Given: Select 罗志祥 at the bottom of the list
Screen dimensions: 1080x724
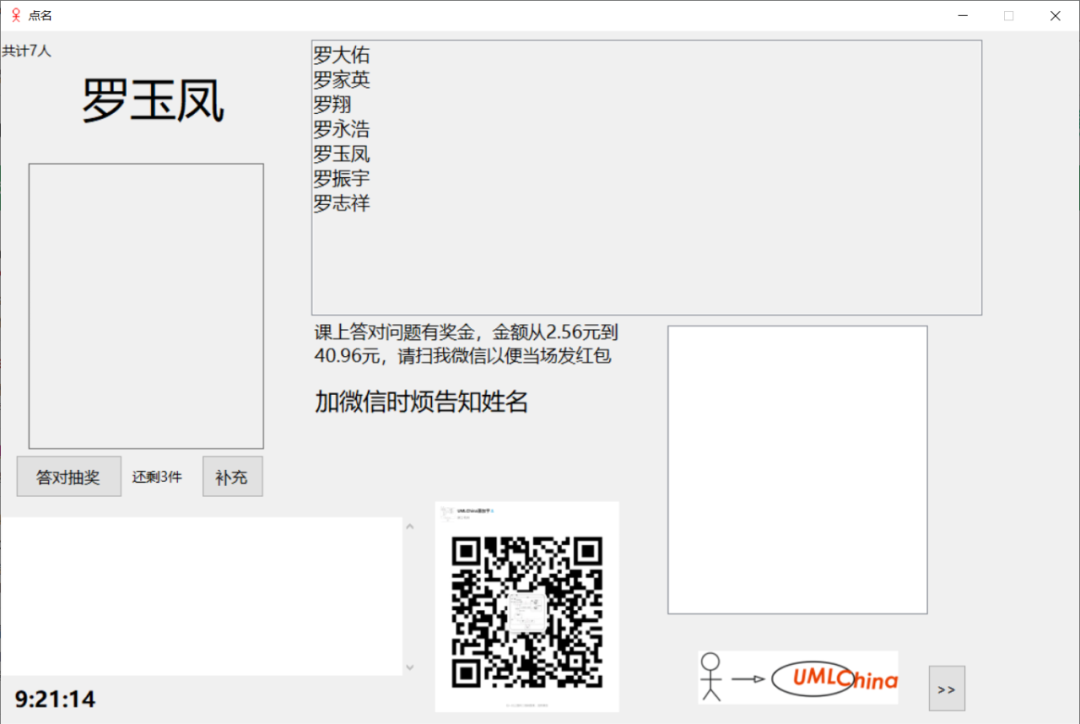Looking at the screenshot, I should coord(341,203).
